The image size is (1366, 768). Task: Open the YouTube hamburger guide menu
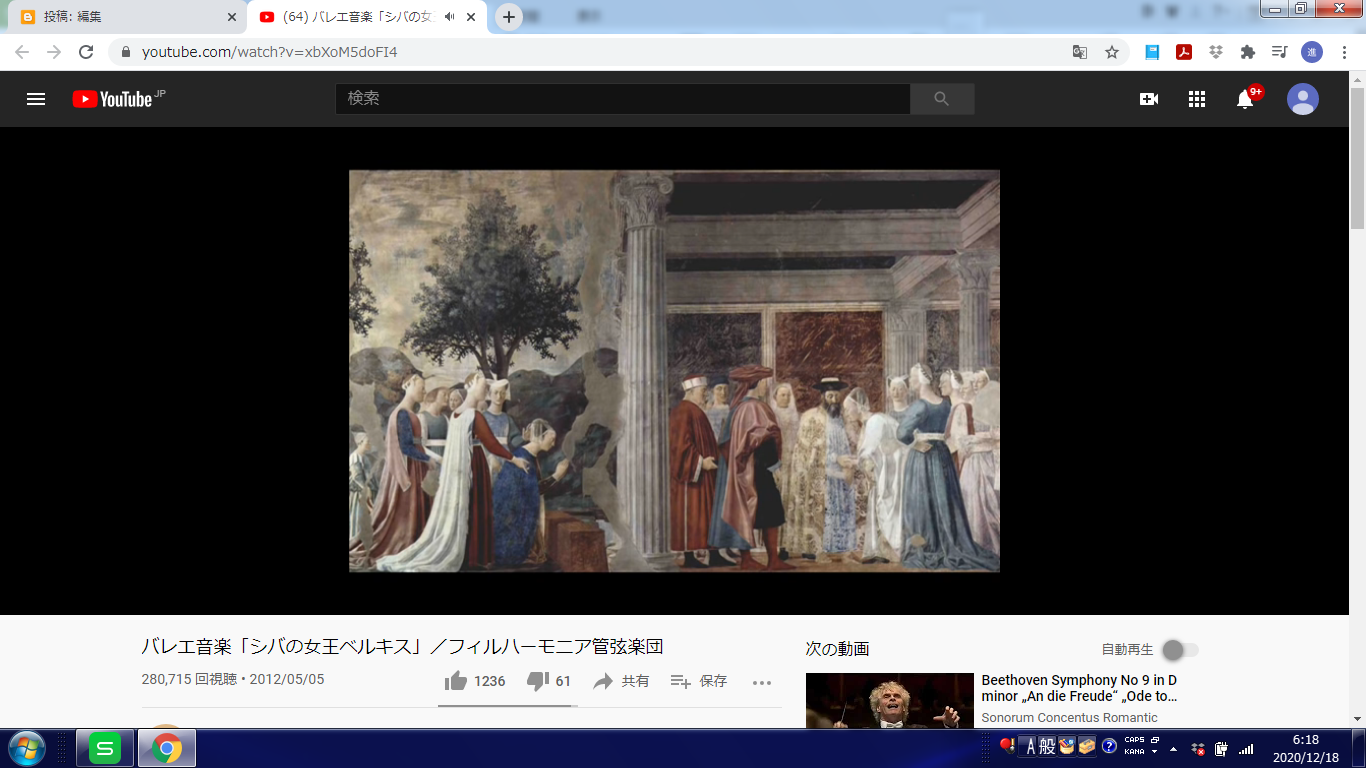point(36,99)
